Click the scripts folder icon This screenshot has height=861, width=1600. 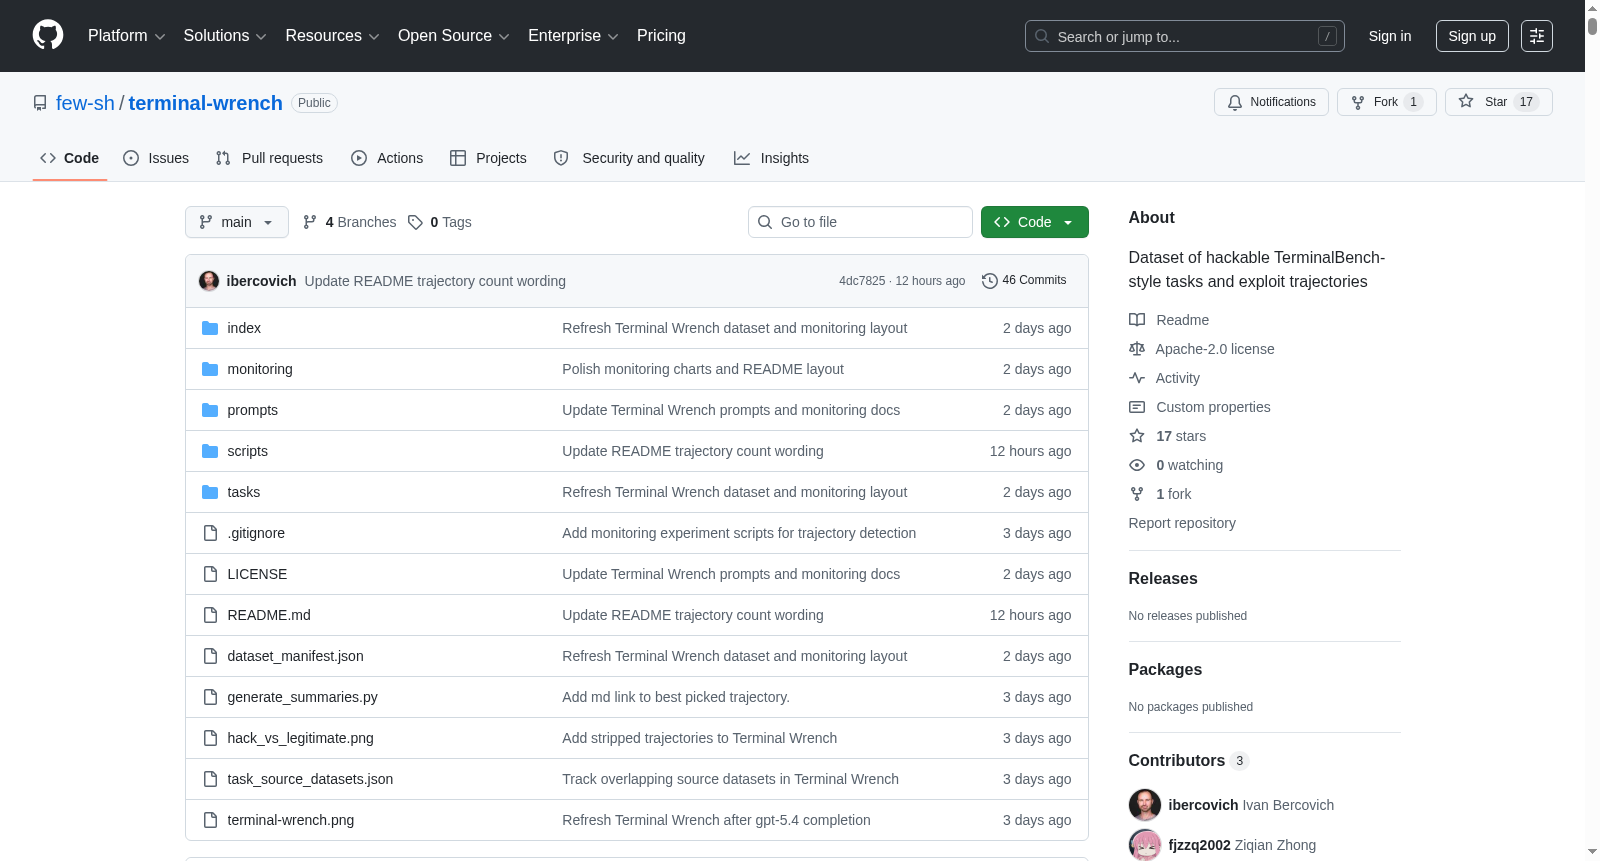click(210, 451)
